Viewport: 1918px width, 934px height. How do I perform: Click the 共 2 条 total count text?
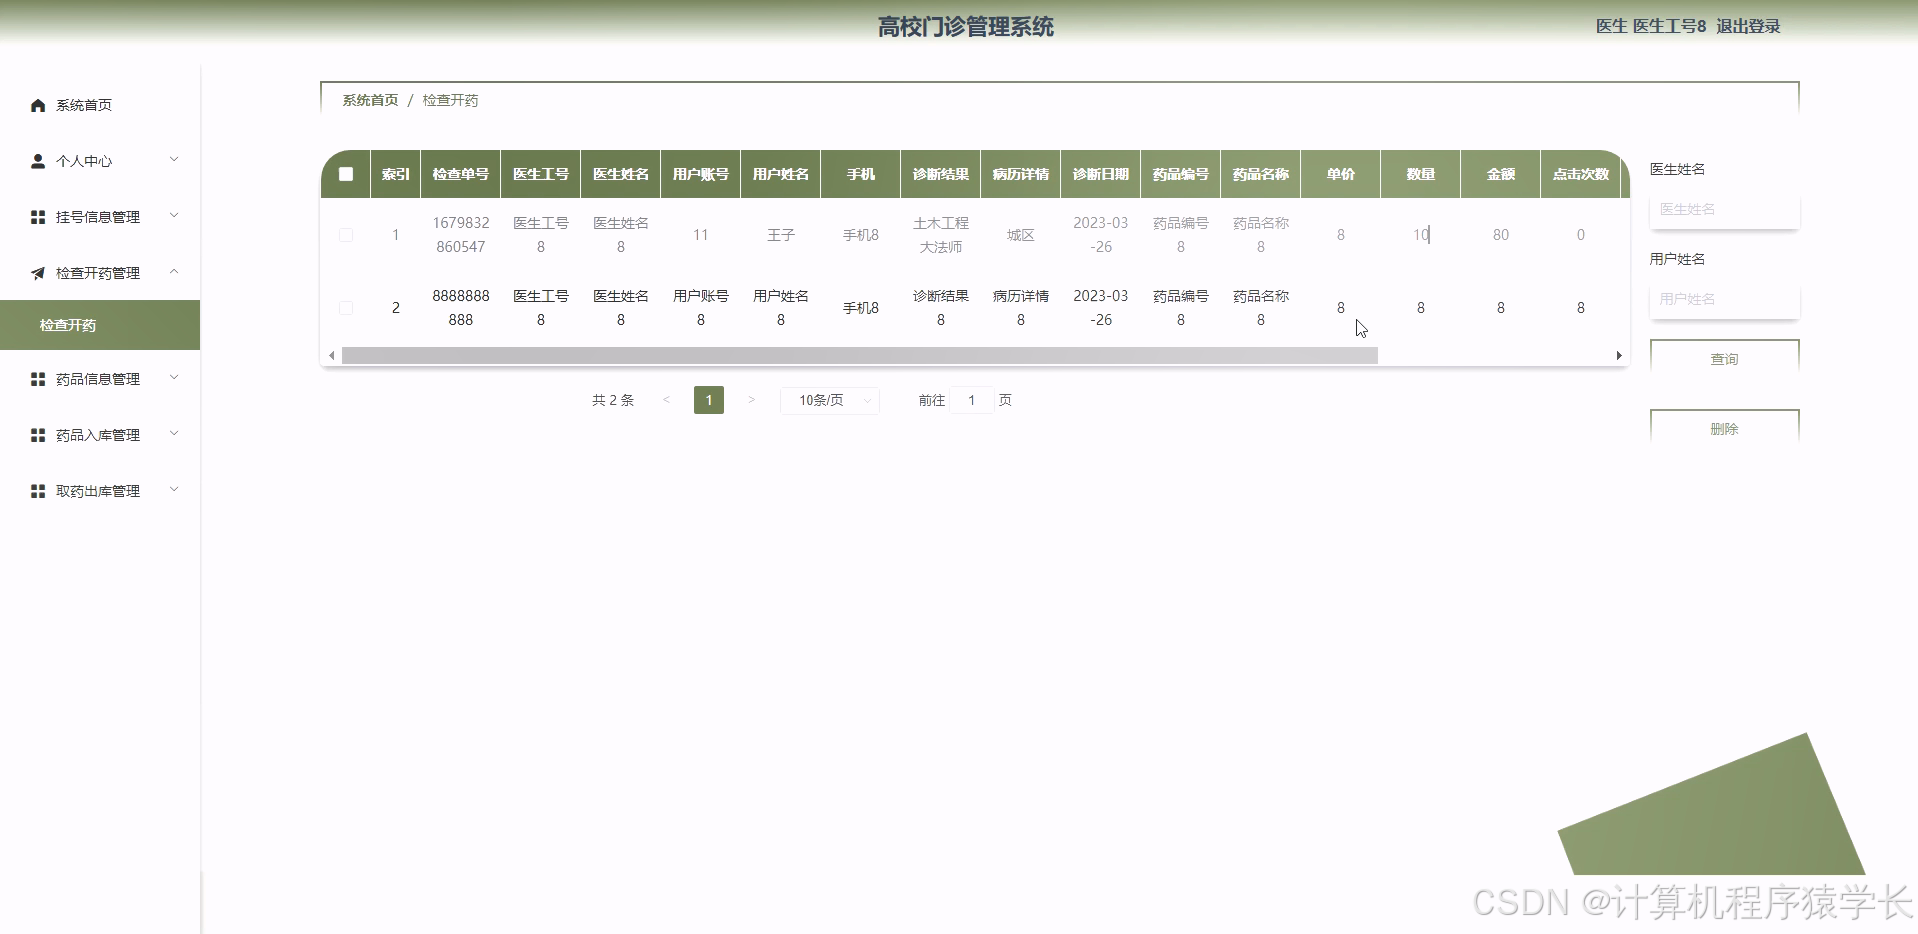pyautogui.click(x=613, y=400)
